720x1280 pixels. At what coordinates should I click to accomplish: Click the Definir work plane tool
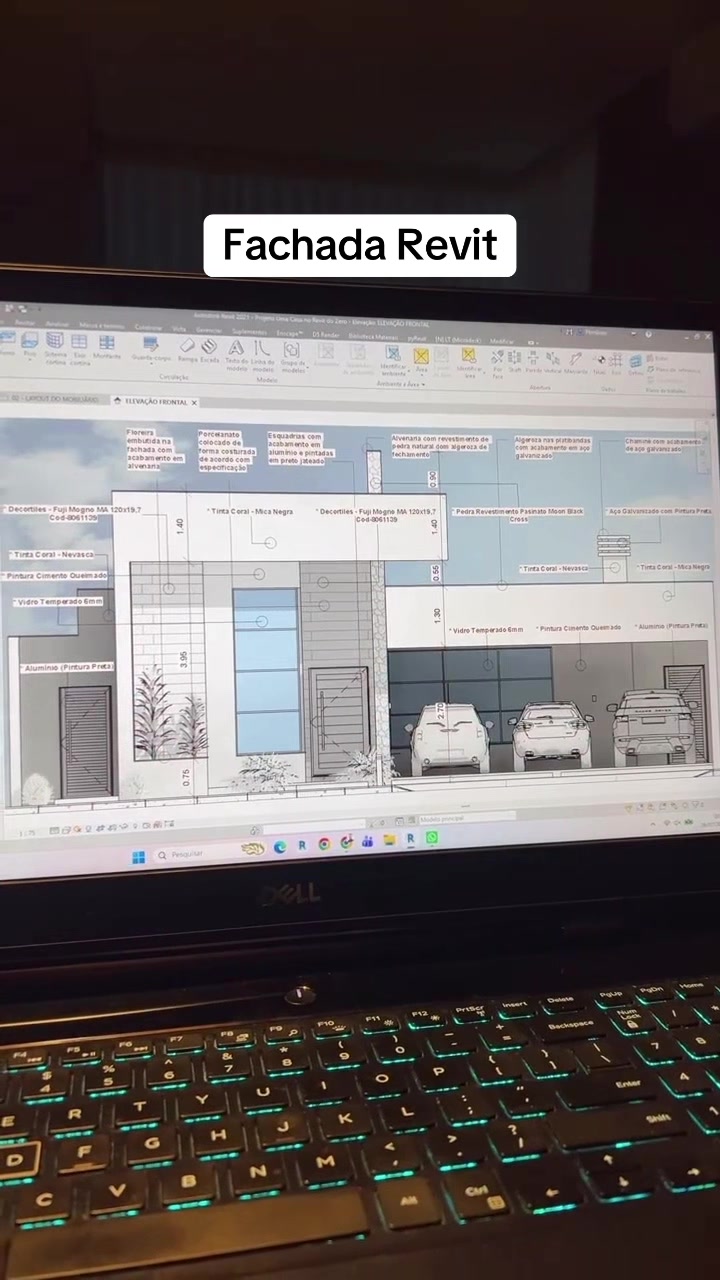pos(635,365)
